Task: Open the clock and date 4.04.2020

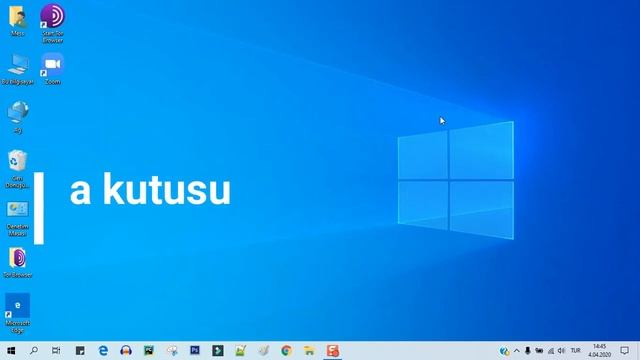Action: pos(600,351)
